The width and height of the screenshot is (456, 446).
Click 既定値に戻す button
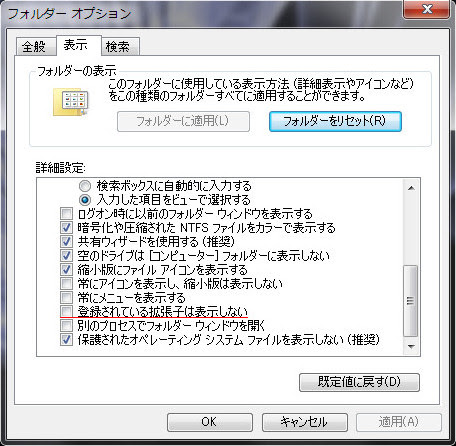359,382
